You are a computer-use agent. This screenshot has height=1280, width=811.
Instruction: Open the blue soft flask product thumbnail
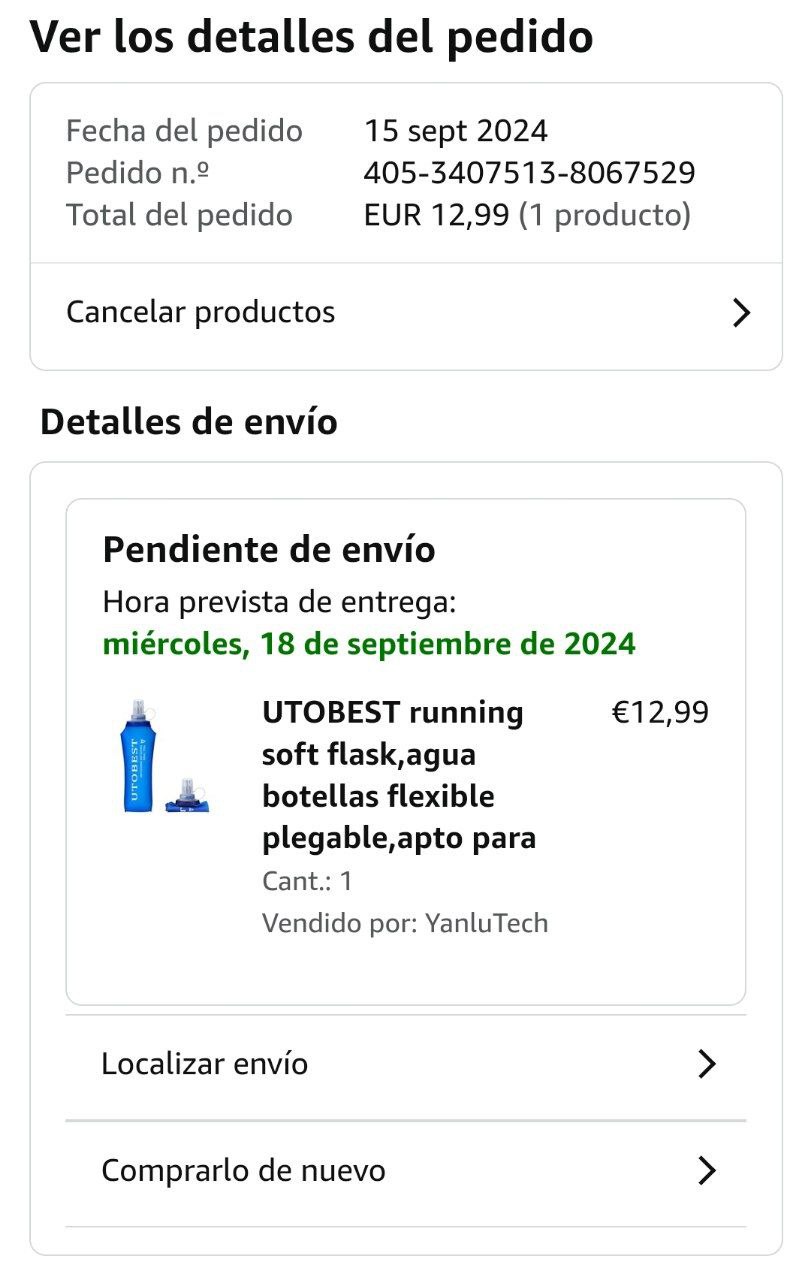(160, 756)
